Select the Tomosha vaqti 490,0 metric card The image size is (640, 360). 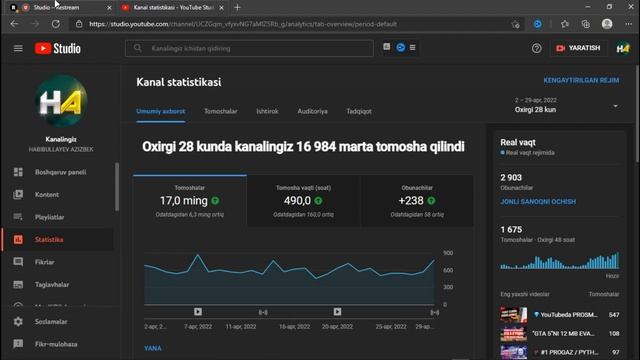(x=303, y=201)
